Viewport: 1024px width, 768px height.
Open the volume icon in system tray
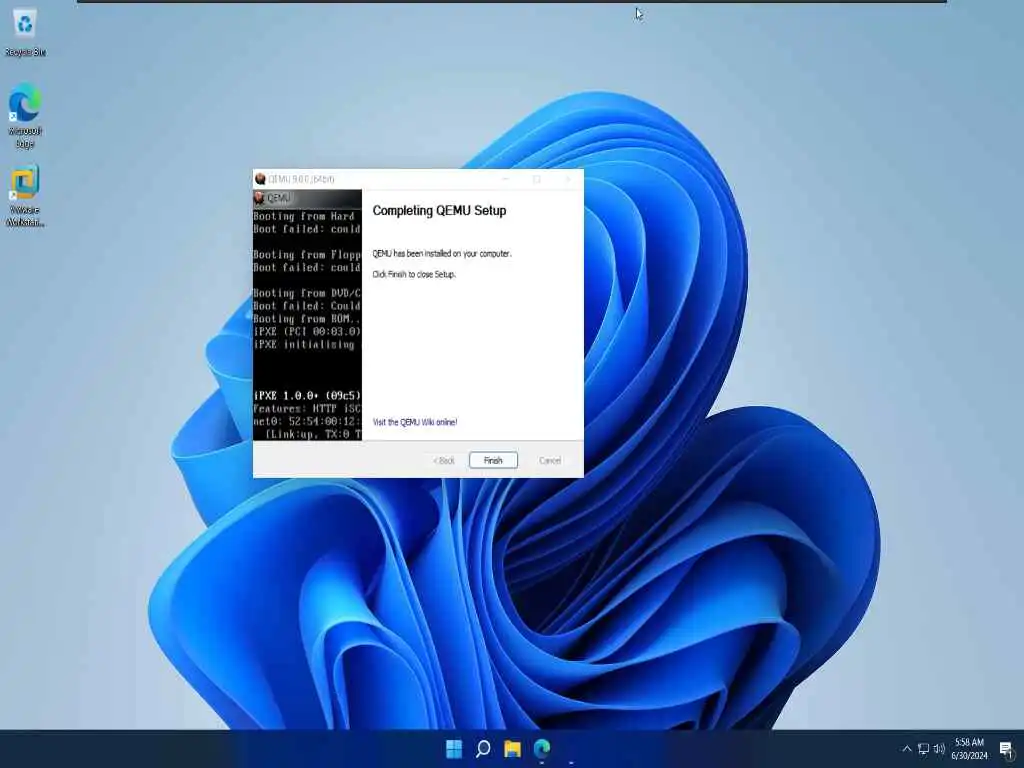tap(939, 749)
